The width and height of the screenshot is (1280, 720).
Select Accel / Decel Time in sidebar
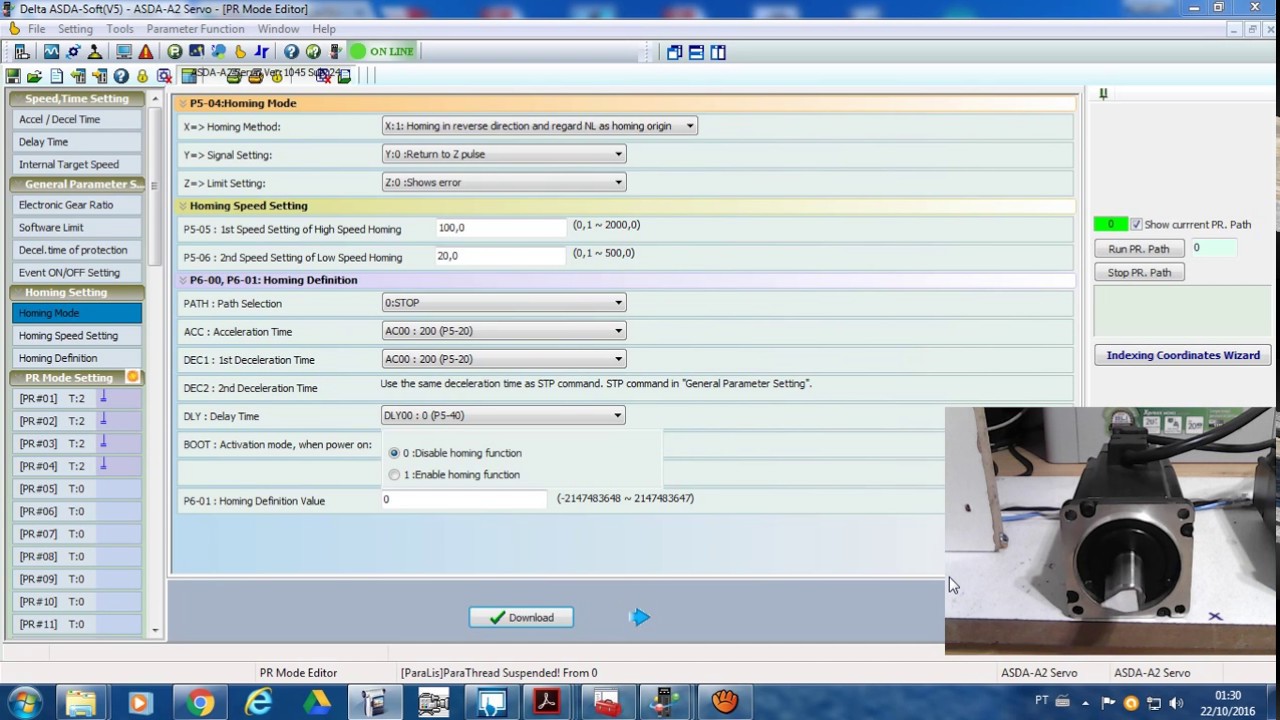[x=77, y=120]
